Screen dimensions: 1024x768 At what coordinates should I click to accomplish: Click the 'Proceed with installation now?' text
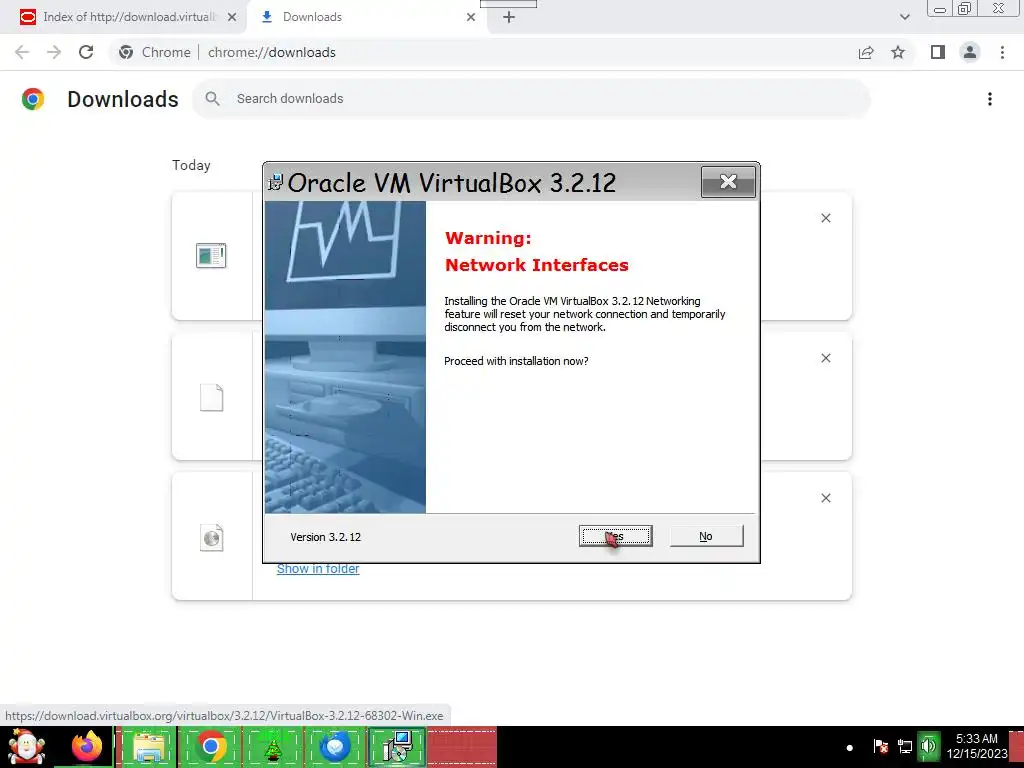pyautogui.click(x=516, y=361)
